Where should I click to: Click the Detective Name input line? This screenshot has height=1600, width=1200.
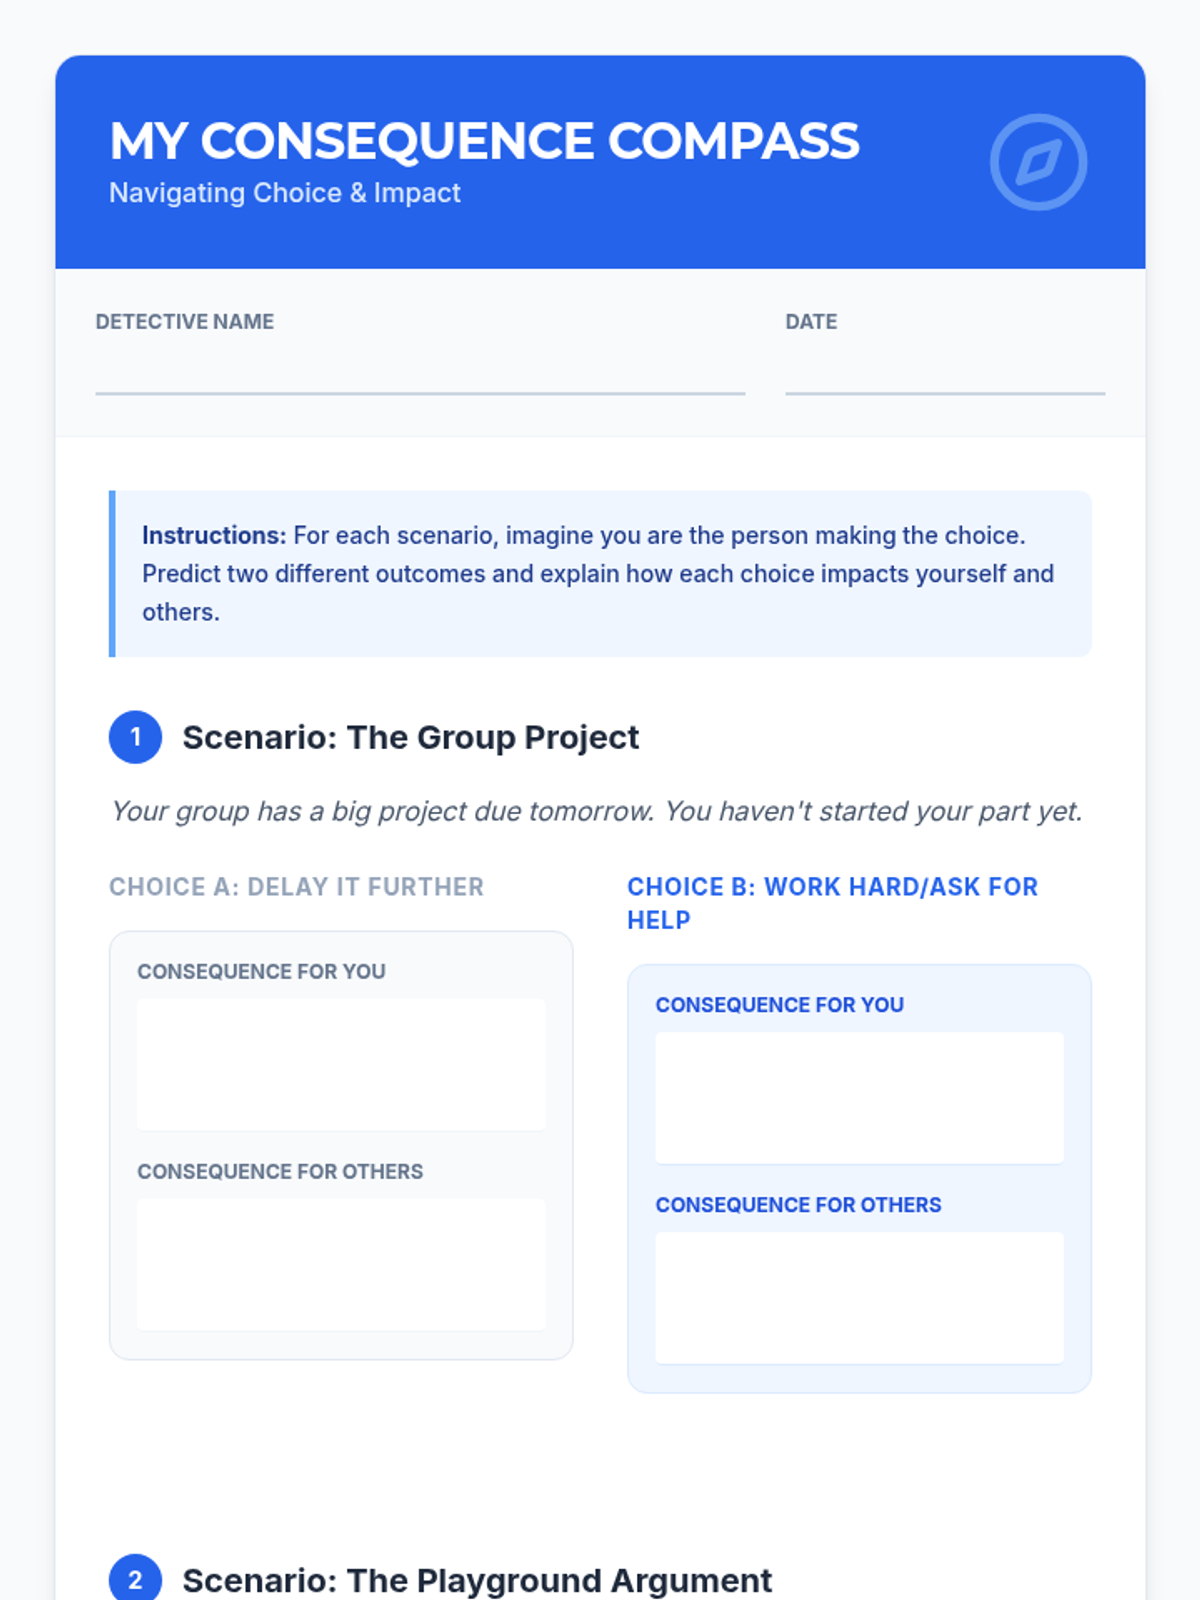coord(420,376)
